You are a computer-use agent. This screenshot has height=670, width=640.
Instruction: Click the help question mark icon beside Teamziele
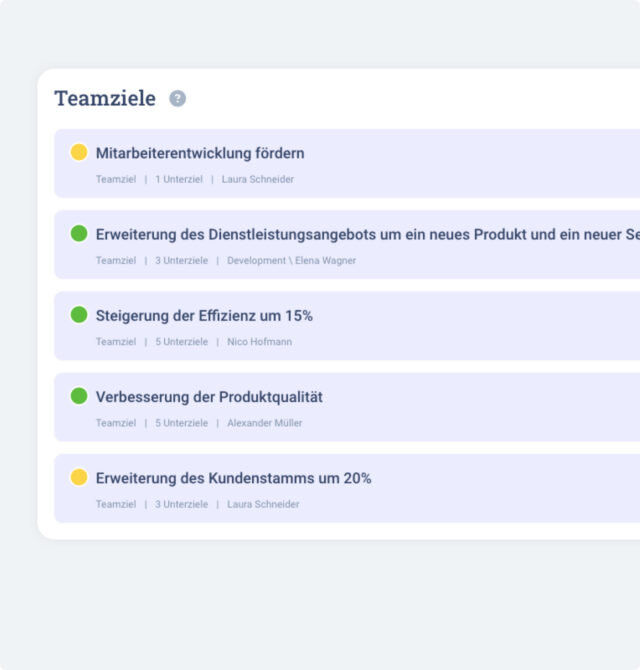pyautogui.click(x=177, y=98)
